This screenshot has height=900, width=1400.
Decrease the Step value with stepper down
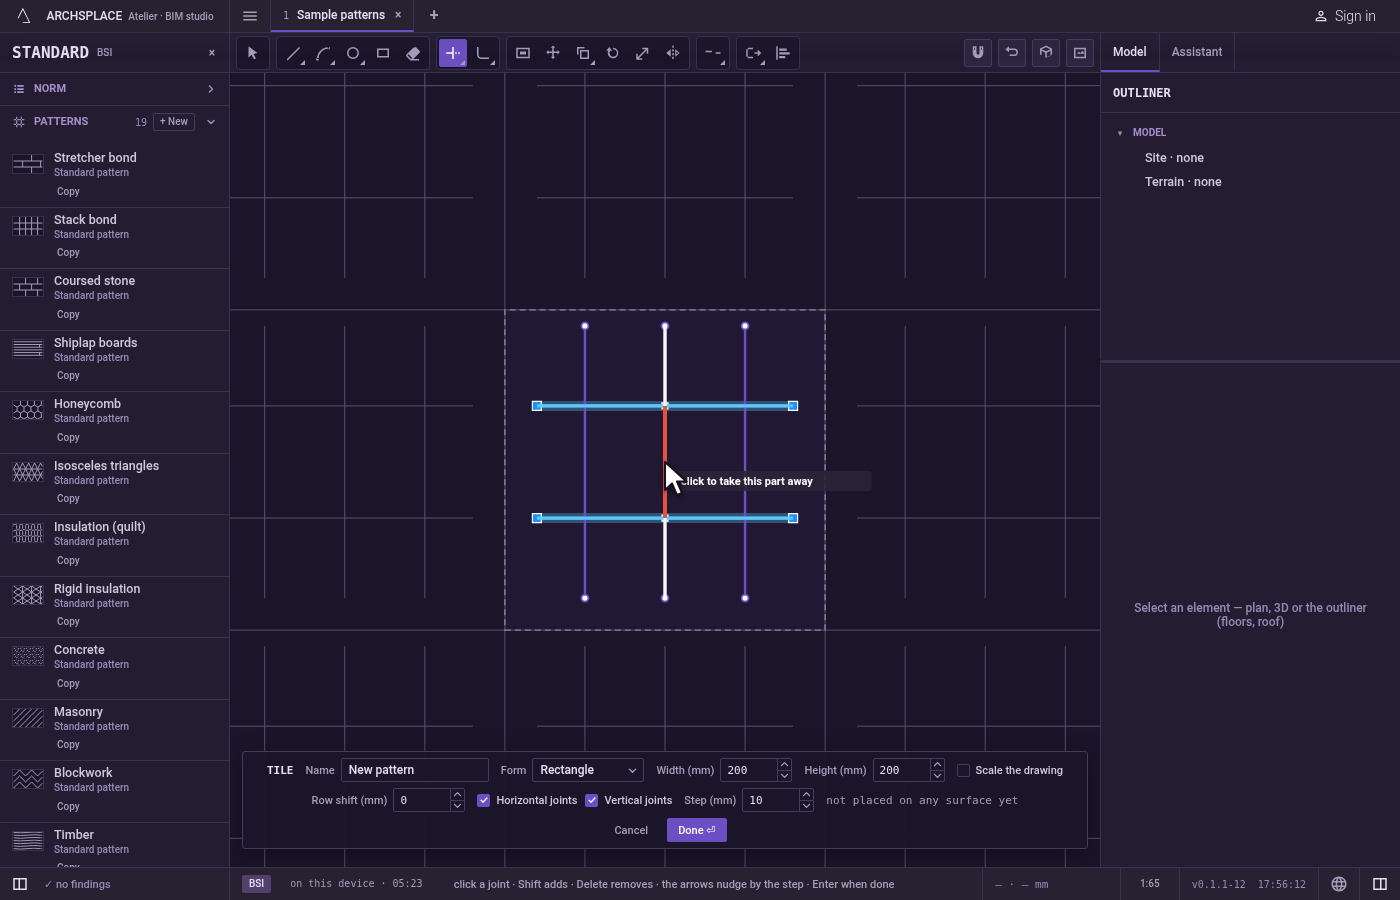coord(806,806)
